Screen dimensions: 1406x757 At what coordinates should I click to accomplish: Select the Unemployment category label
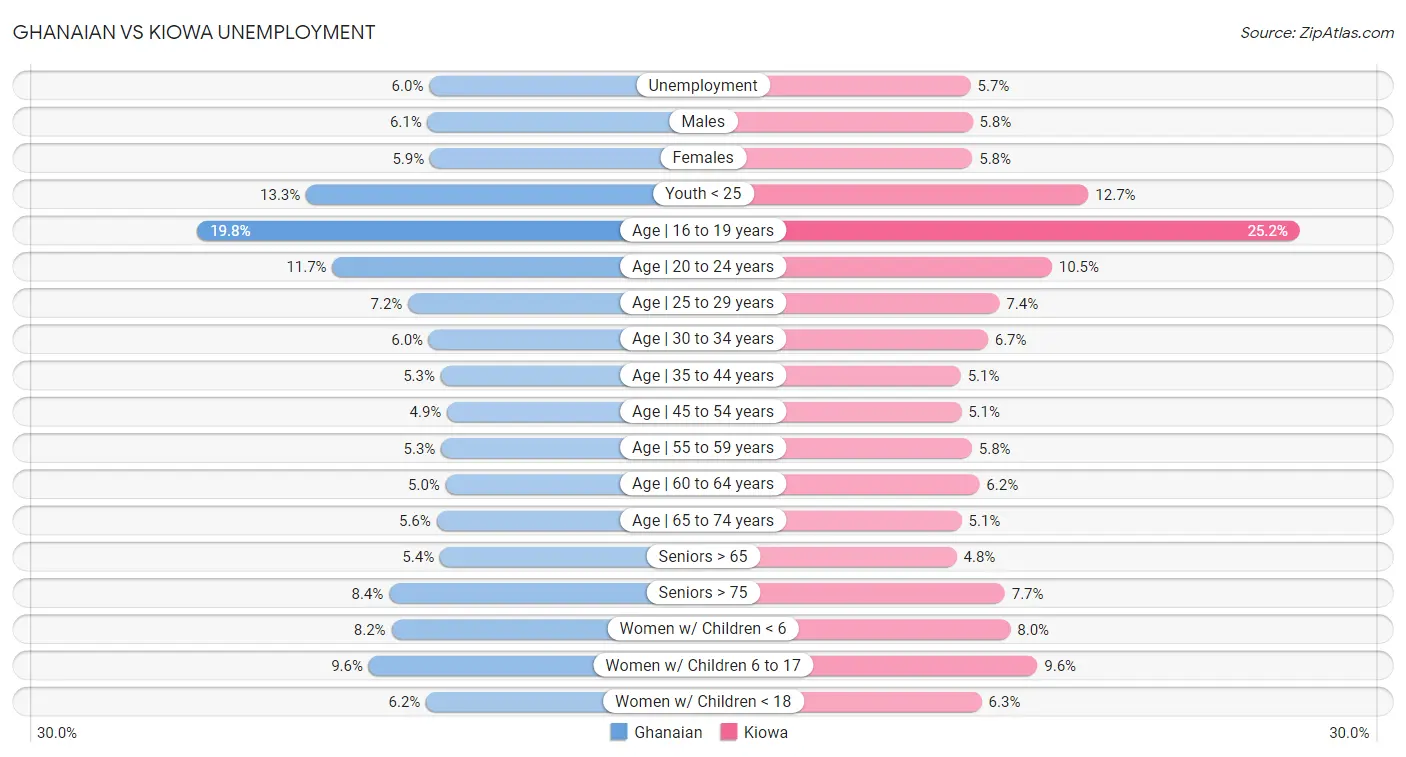[x=703, y=86]
